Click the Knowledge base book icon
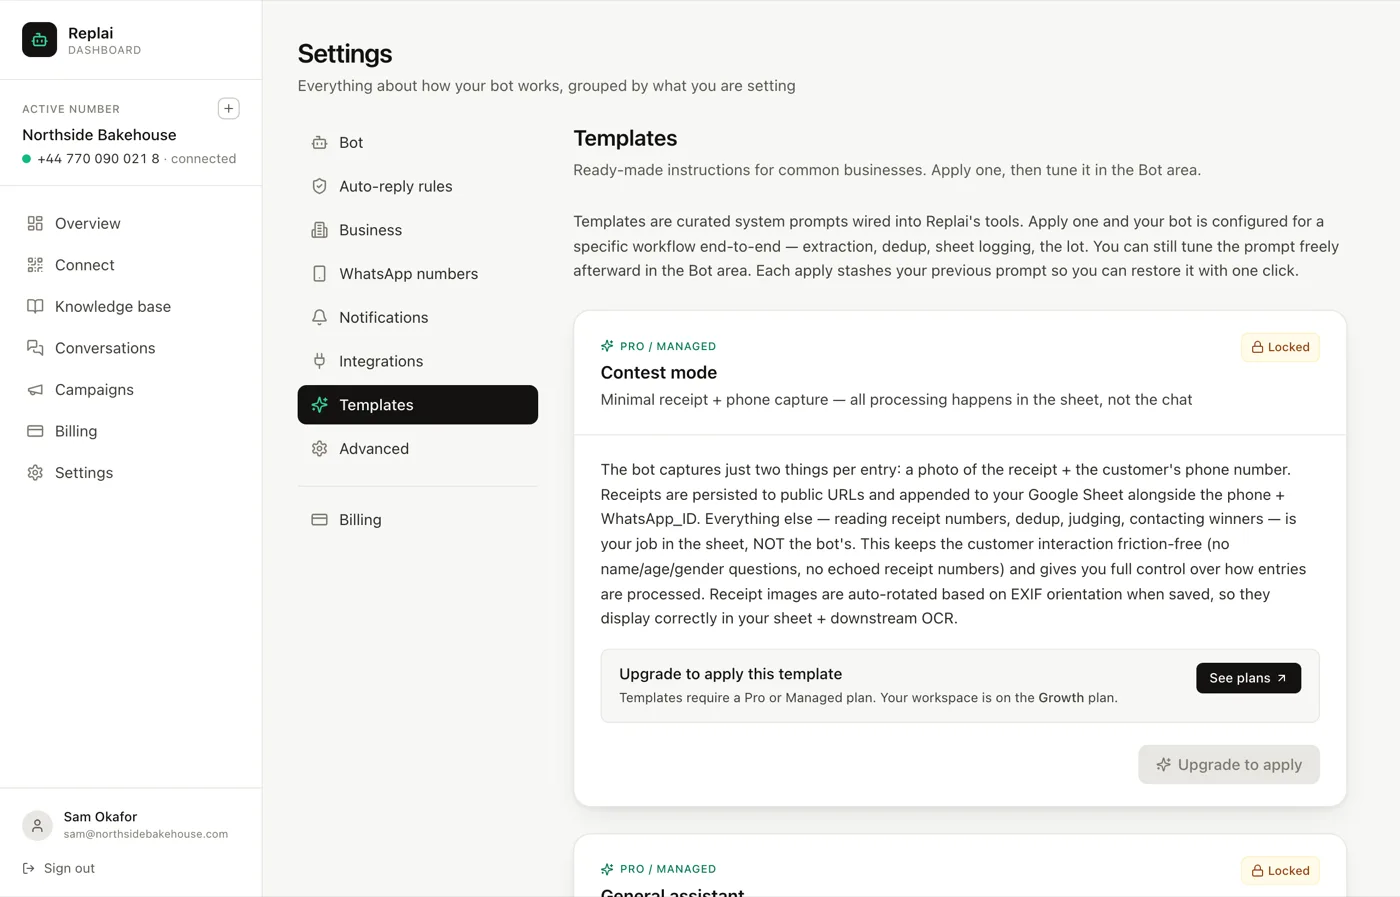Screen dimensions: 1400x897 [x=35, y=306]
